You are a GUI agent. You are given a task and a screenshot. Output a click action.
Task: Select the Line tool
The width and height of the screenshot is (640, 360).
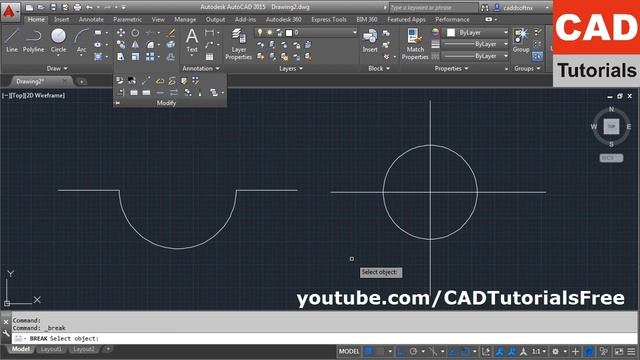click(x=11, y=40)
